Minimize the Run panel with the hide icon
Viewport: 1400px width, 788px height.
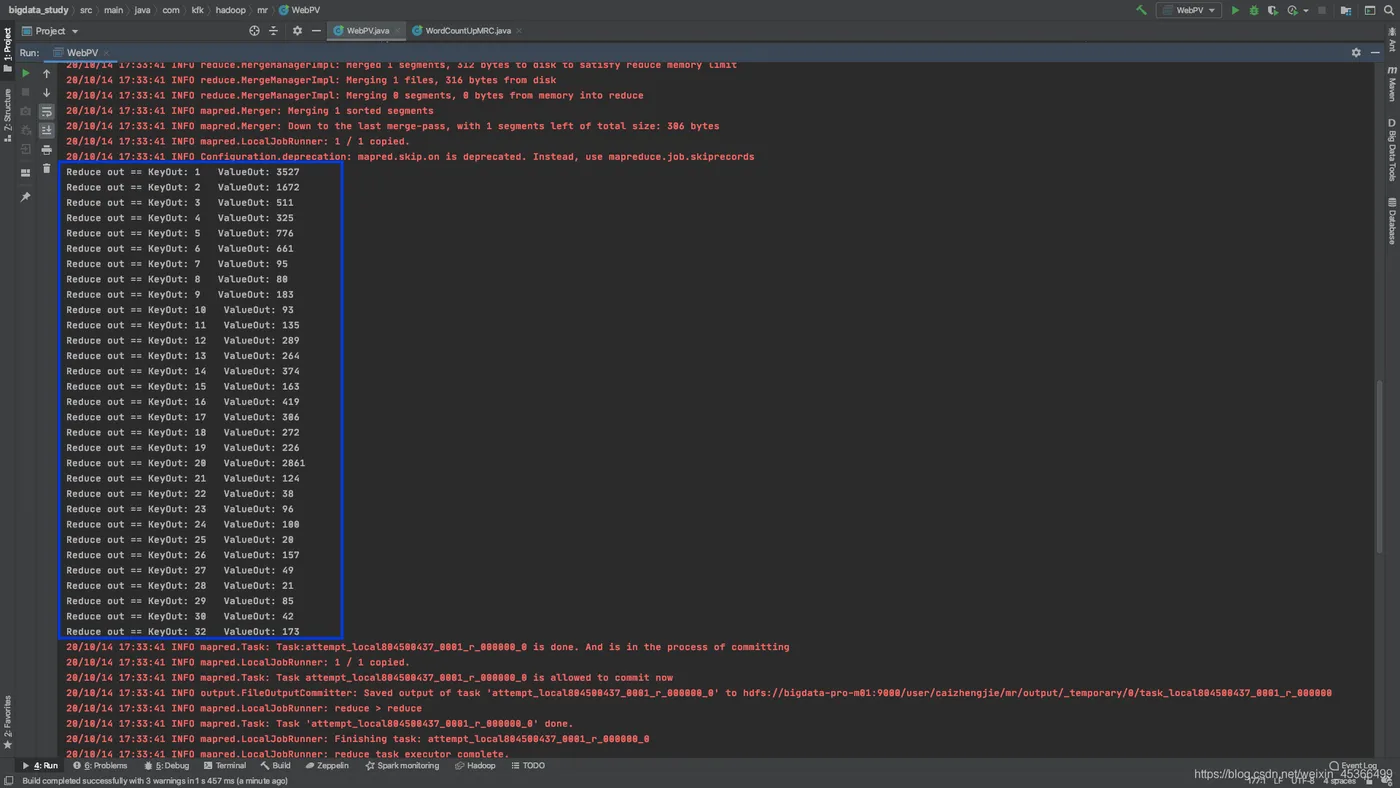point(1376,53)
